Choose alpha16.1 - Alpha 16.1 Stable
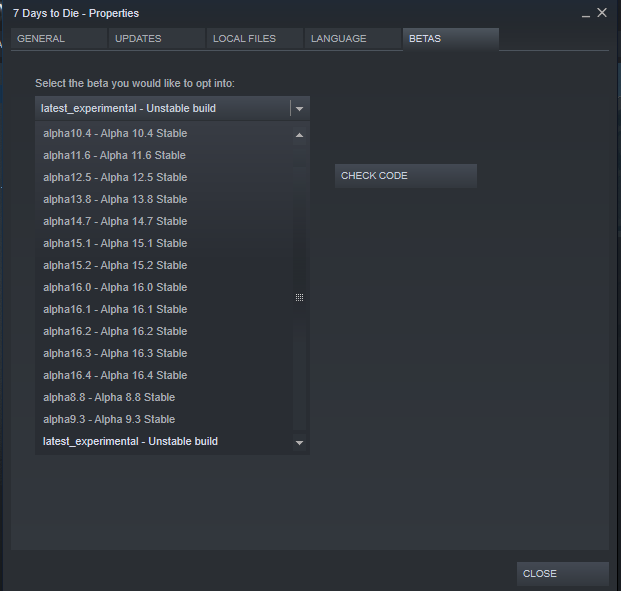 (164, 309)
